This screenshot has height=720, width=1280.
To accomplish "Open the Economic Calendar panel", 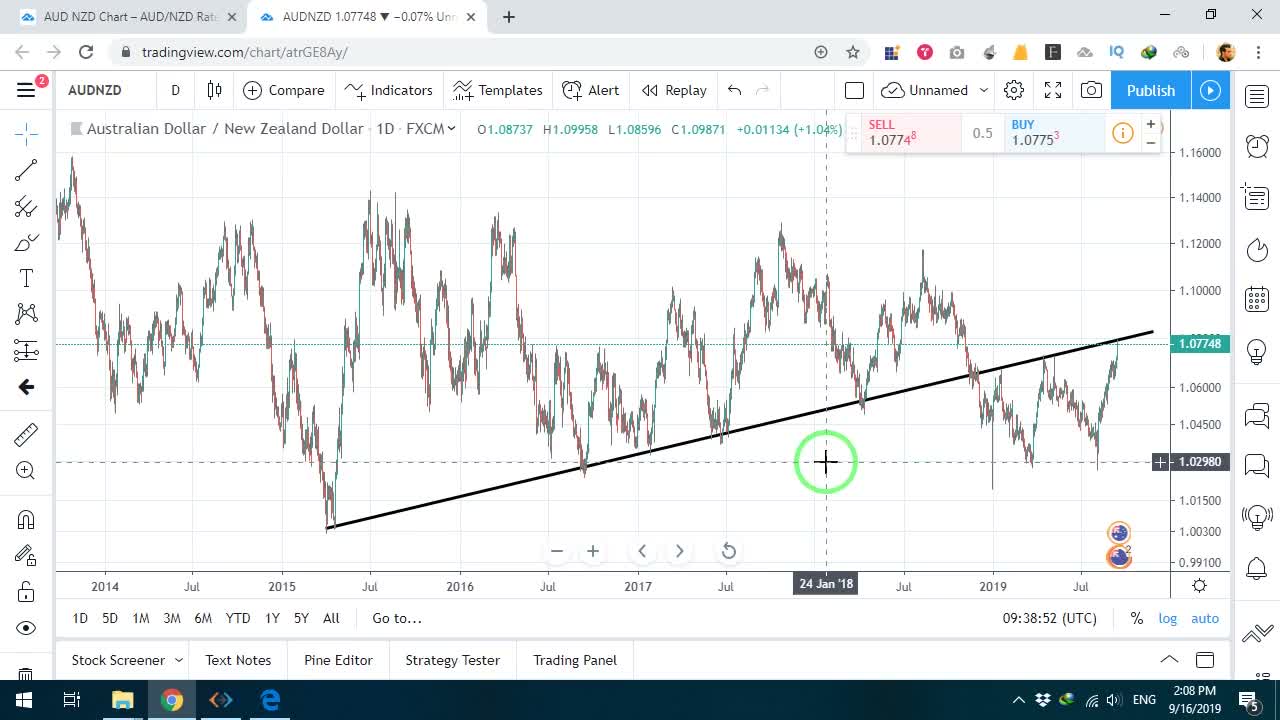I will (1257, 299).
